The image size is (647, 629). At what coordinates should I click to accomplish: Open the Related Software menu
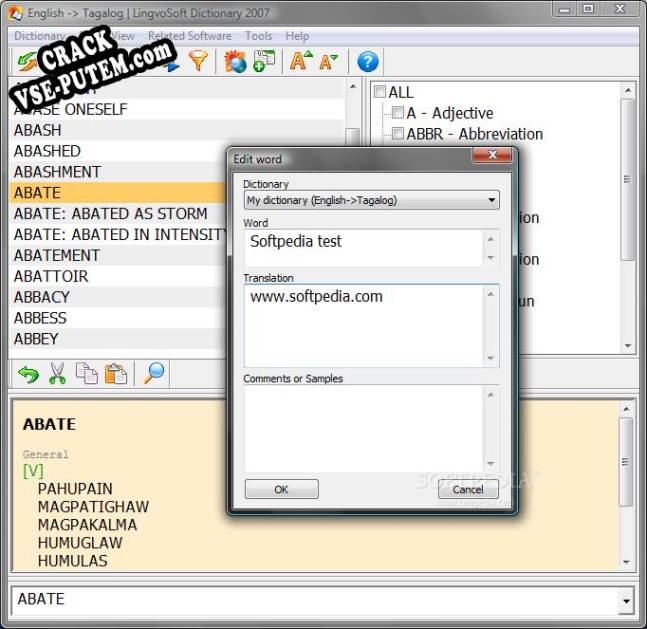pyautogui.click(x=189, y=36)
